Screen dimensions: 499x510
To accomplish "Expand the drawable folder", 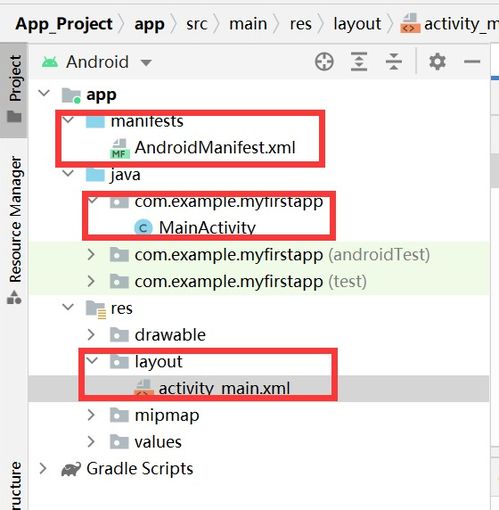I will point(91,335).
